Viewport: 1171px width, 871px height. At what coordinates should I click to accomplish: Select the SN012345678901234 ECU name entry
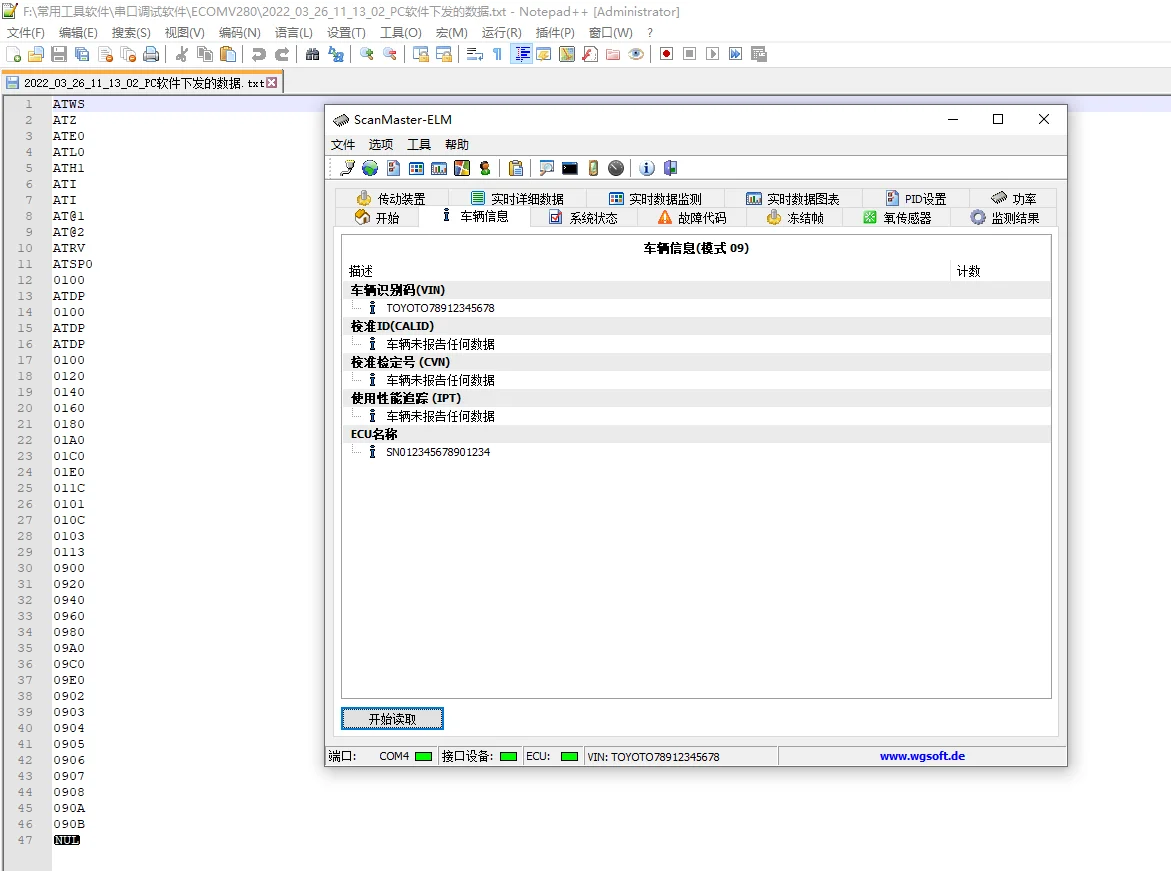point(438,452)
